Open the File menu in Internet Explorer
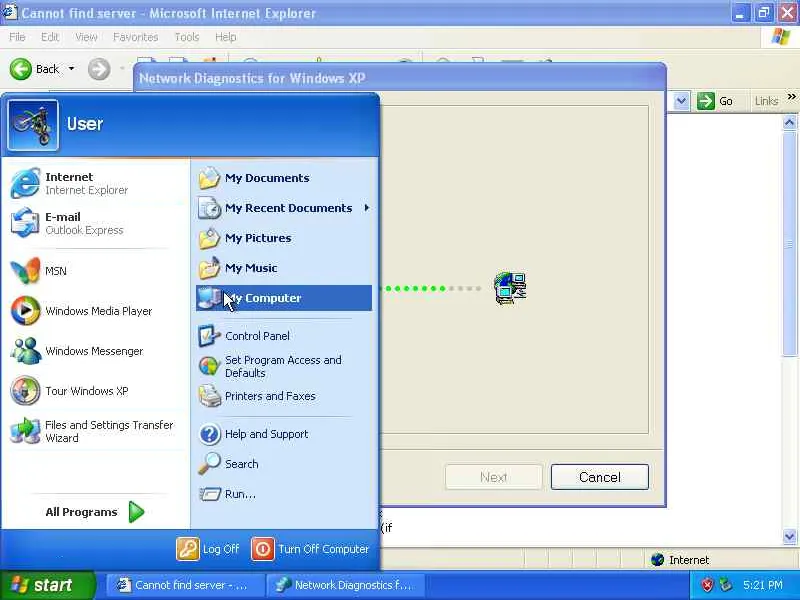The image size is (800, 600). [17, 37]
